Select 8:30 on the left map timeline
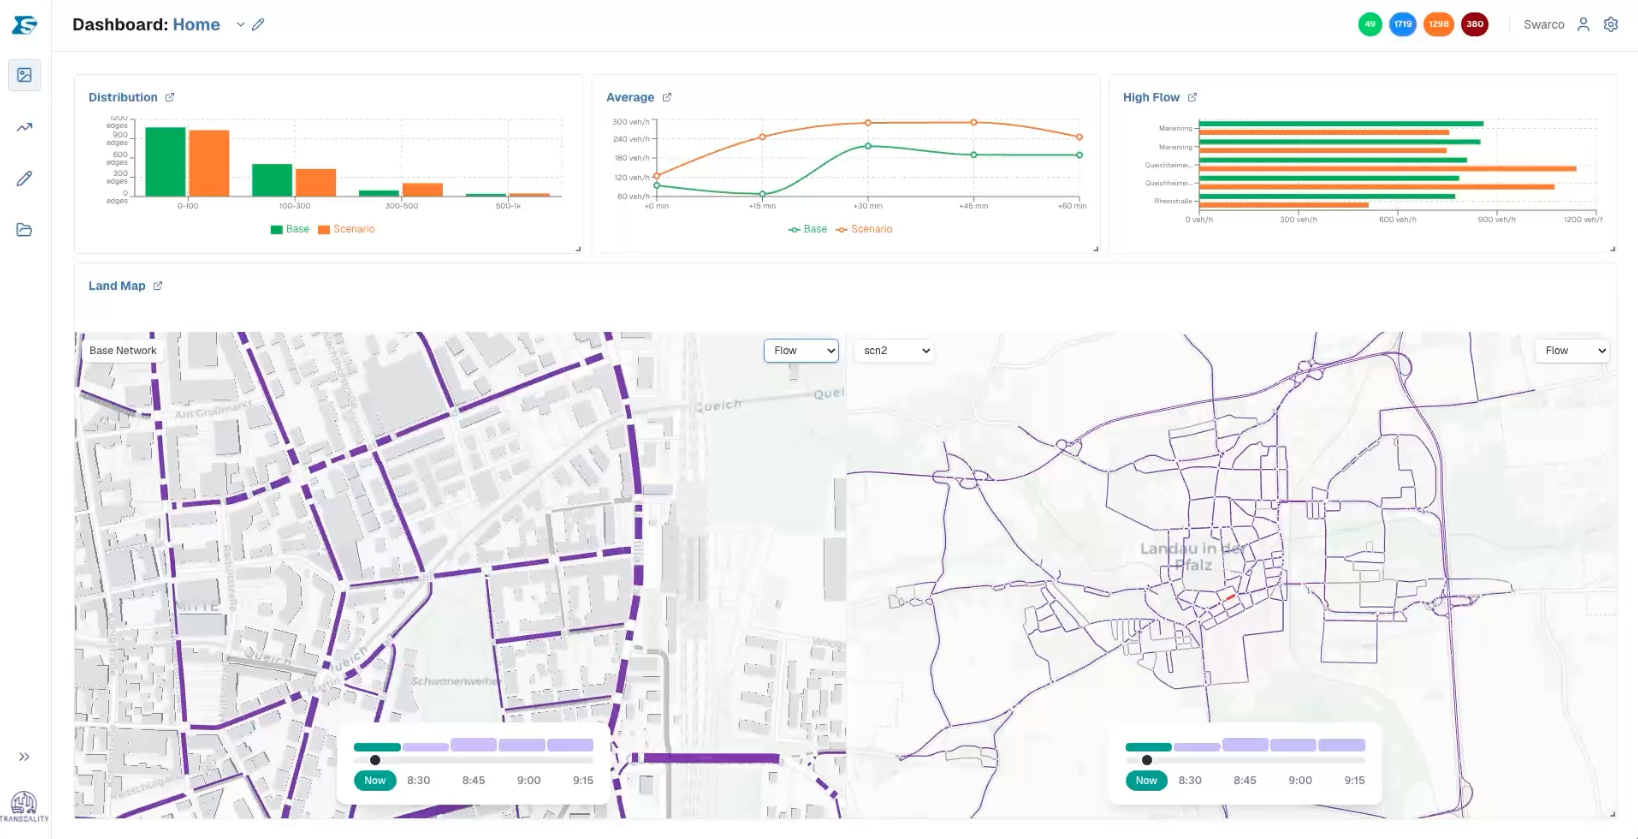This screenshot has width=1638, height=839. pos(419,780)
